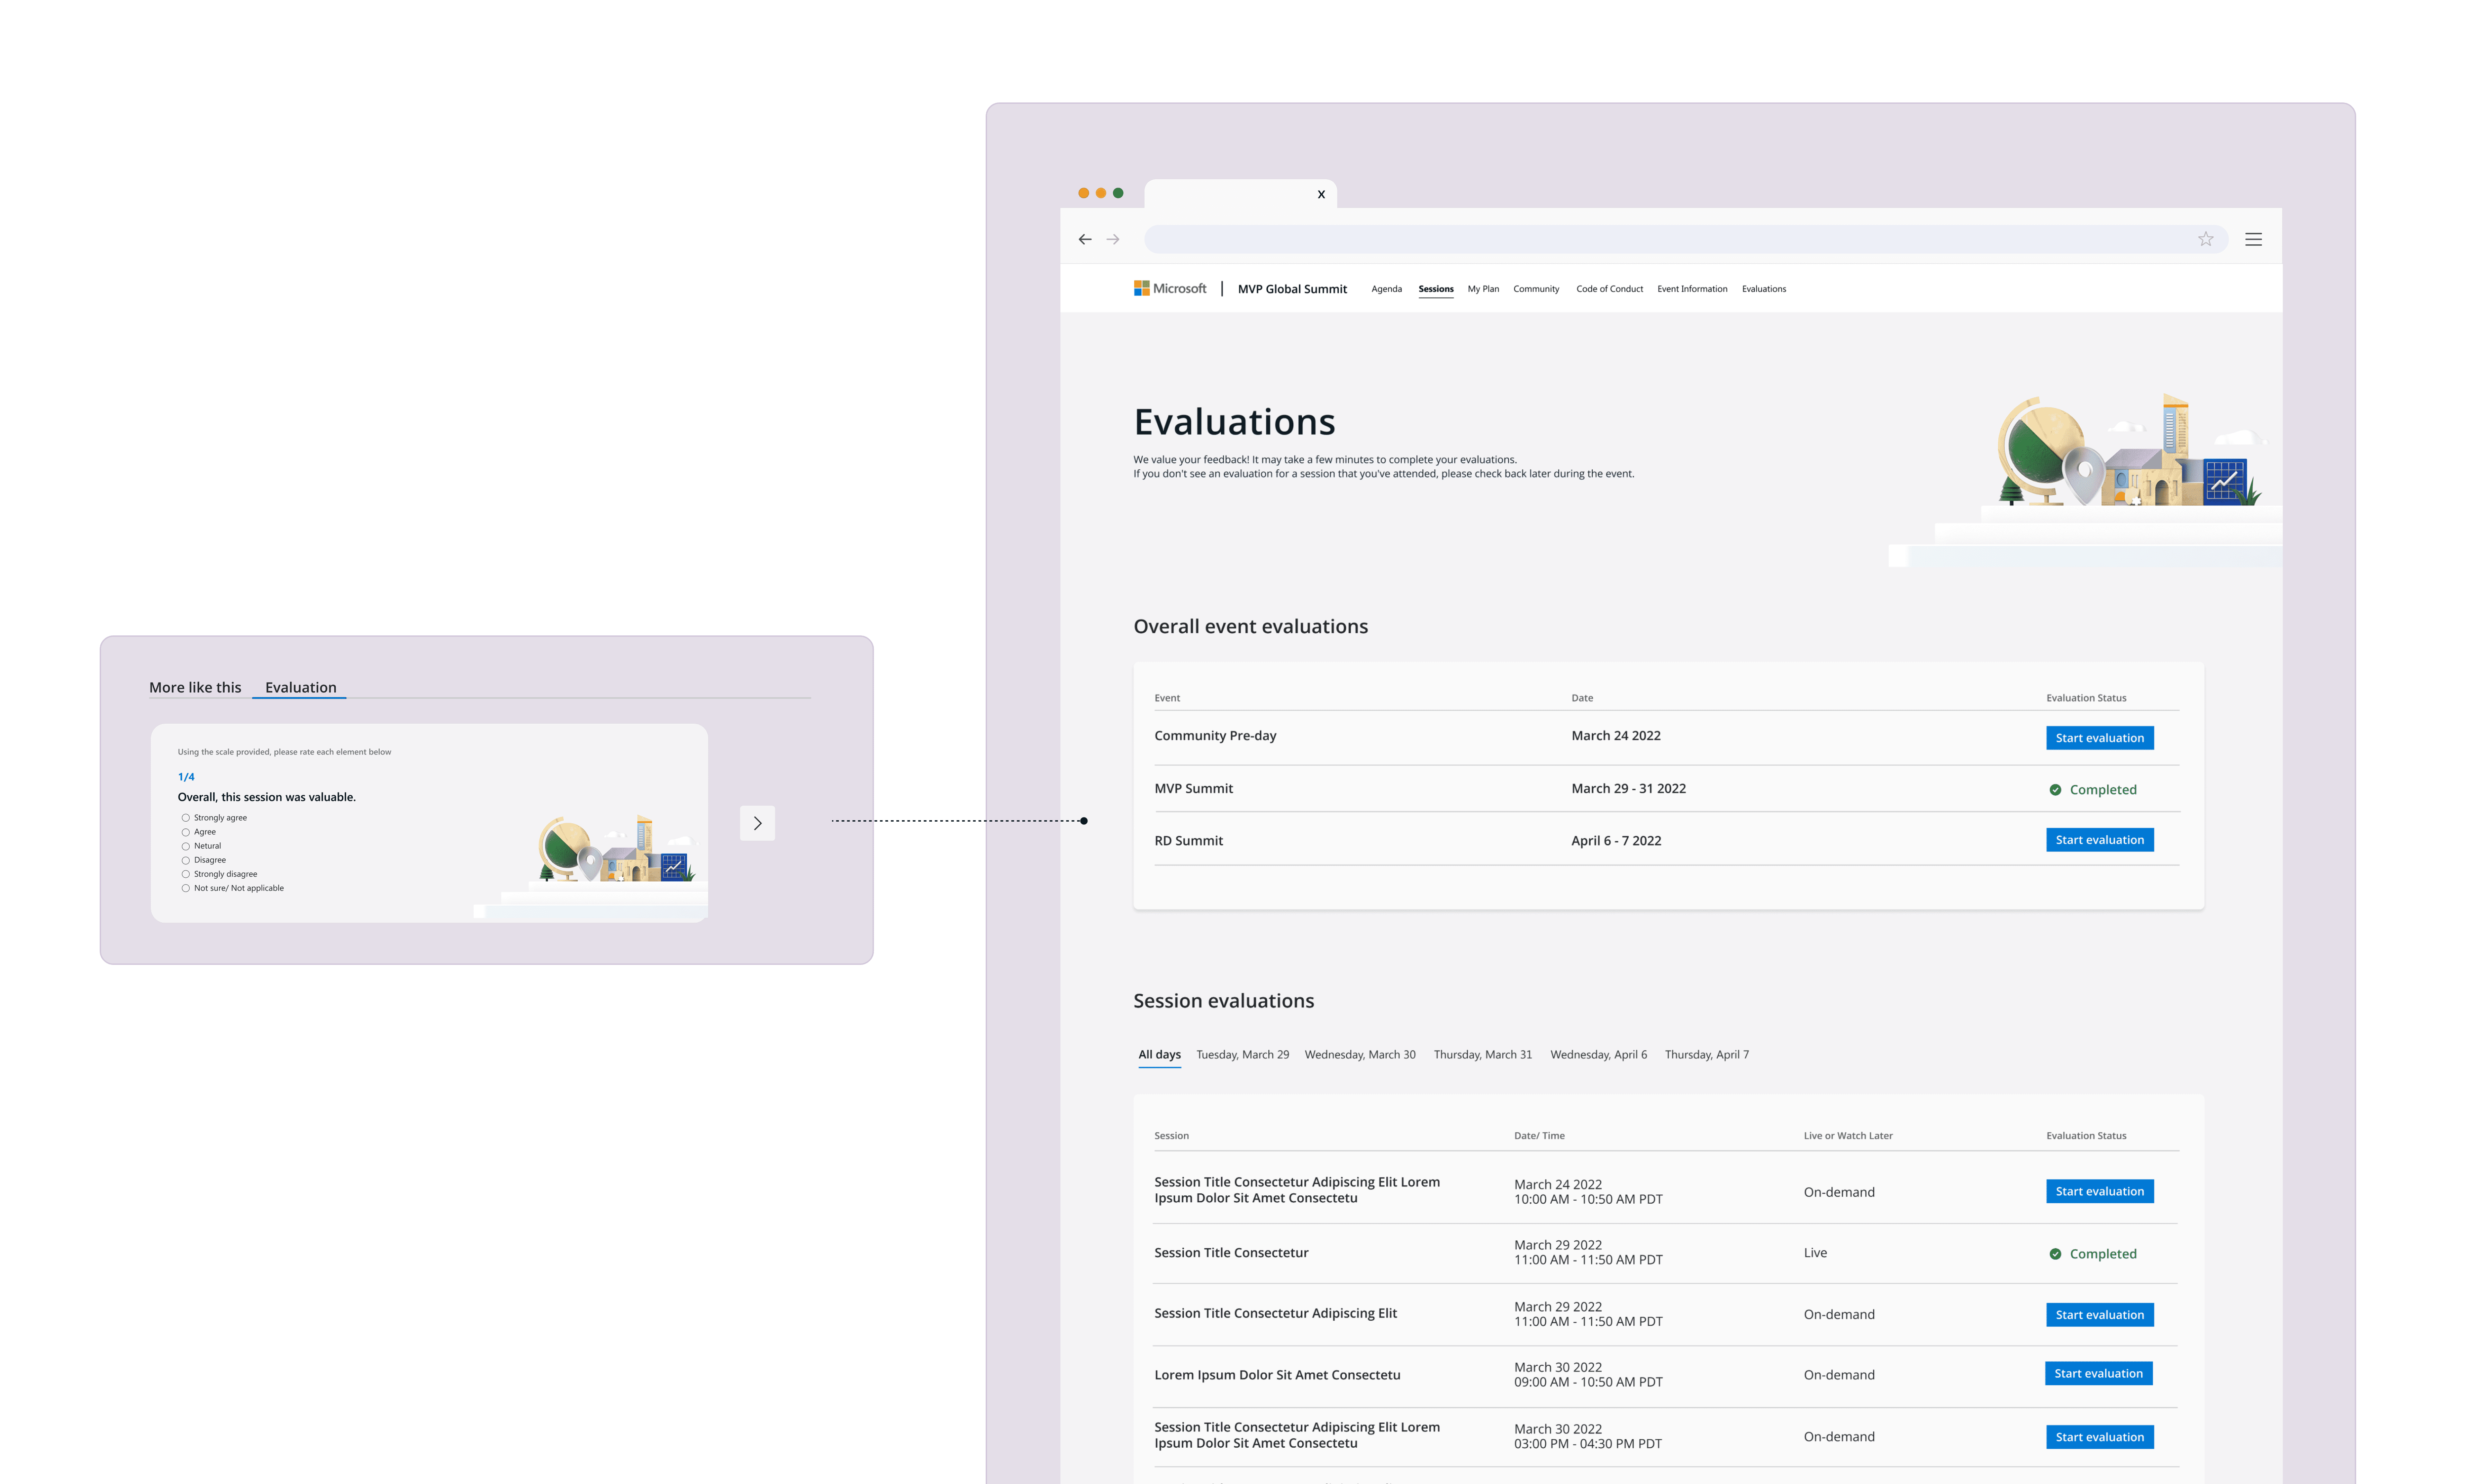Click the browser back arrow

(1085, 239)
